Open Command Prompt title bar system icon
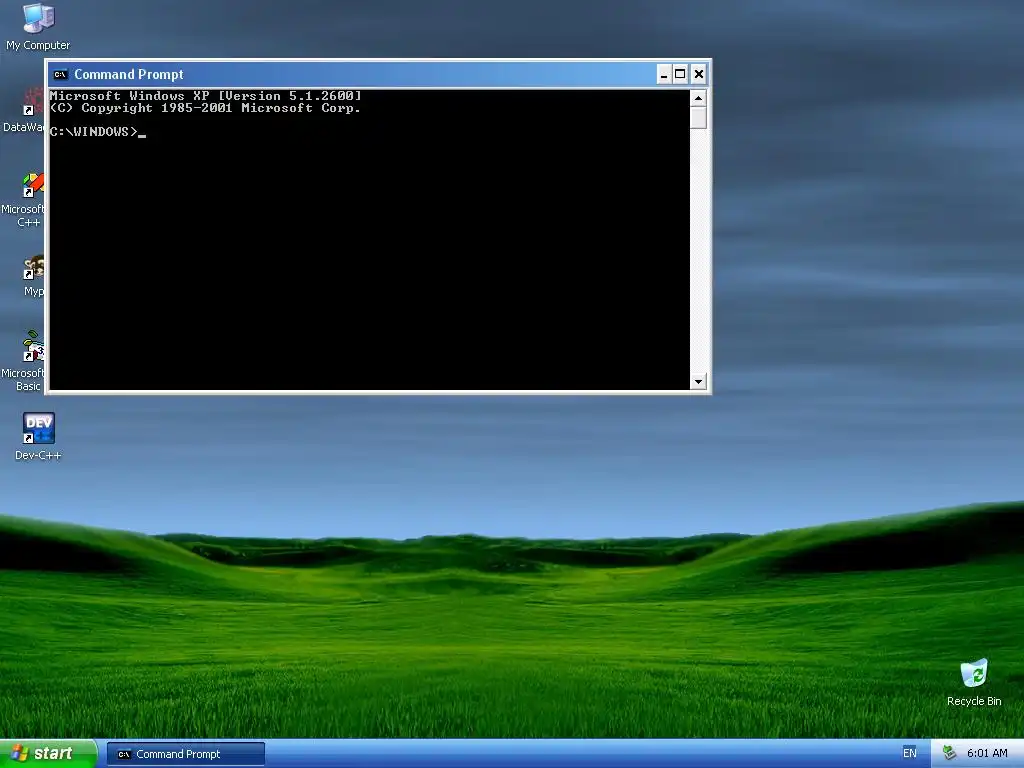Viewport: 1024px width, 768px height. tap(61, 74)
